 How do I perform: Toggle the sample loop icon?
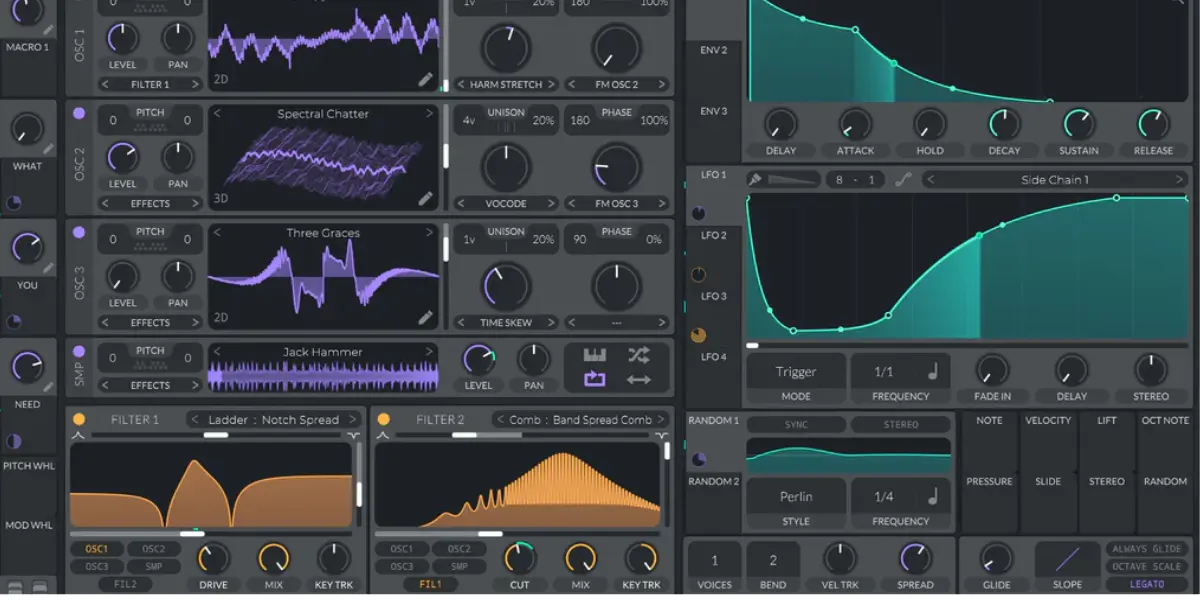[595, 380]
